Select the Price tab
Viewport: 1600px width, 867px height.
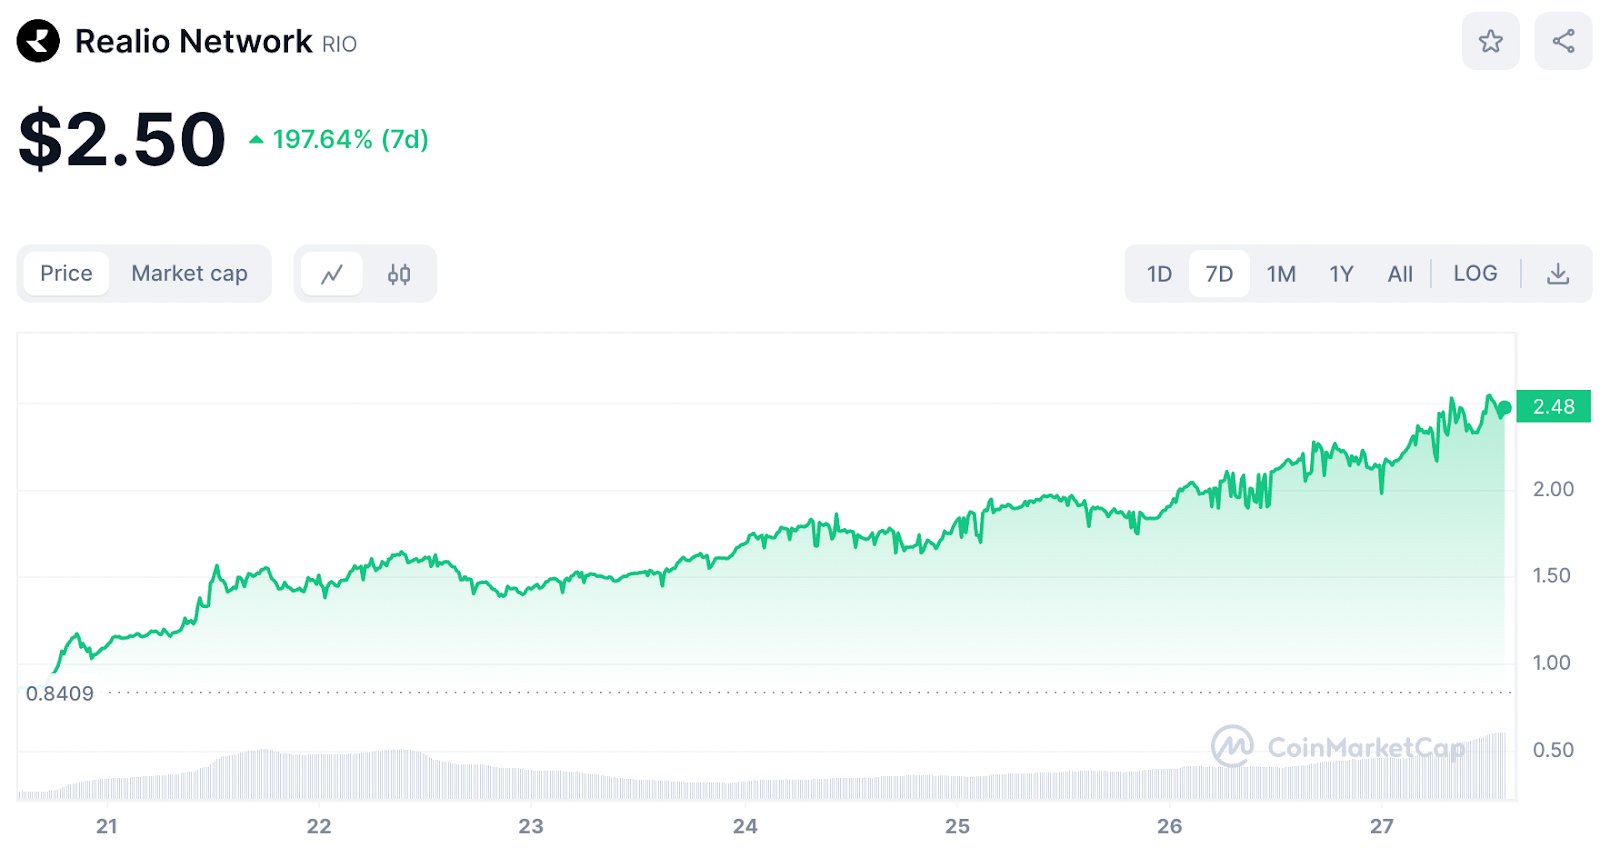tap(66, 274)
